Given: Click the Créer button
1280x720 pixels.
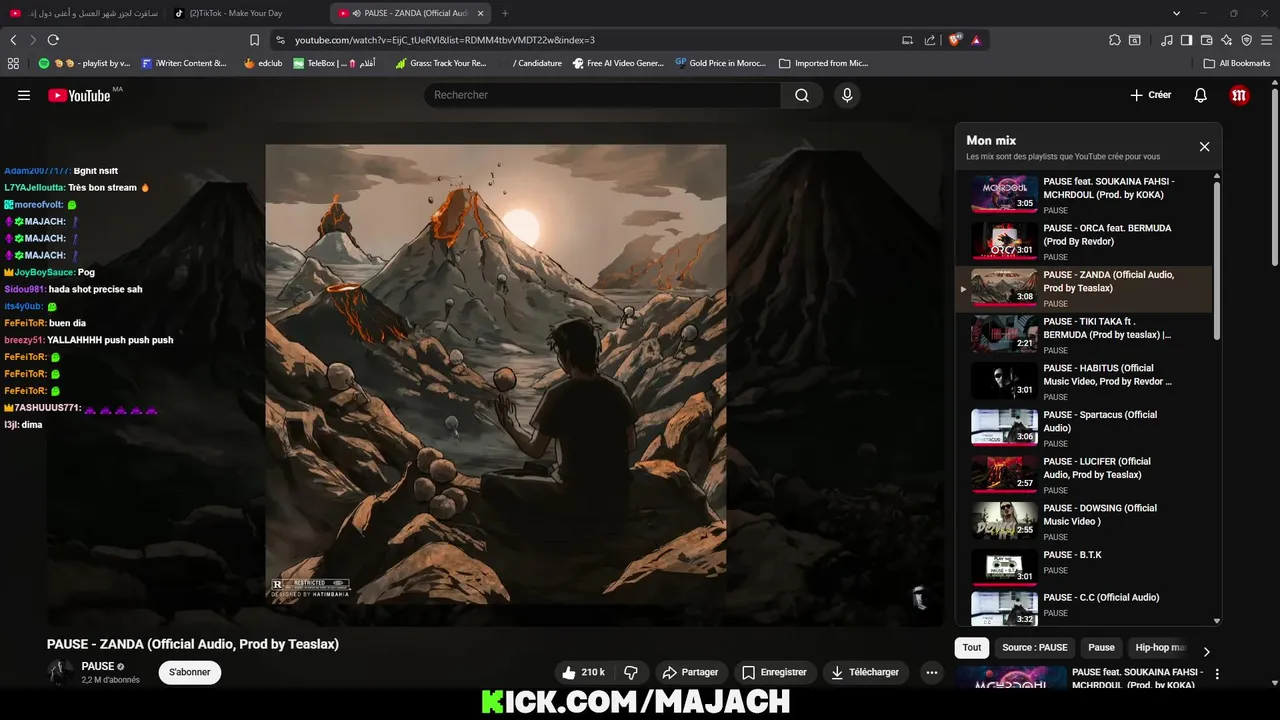Looking at the screenshot, I should point(1150,95).
